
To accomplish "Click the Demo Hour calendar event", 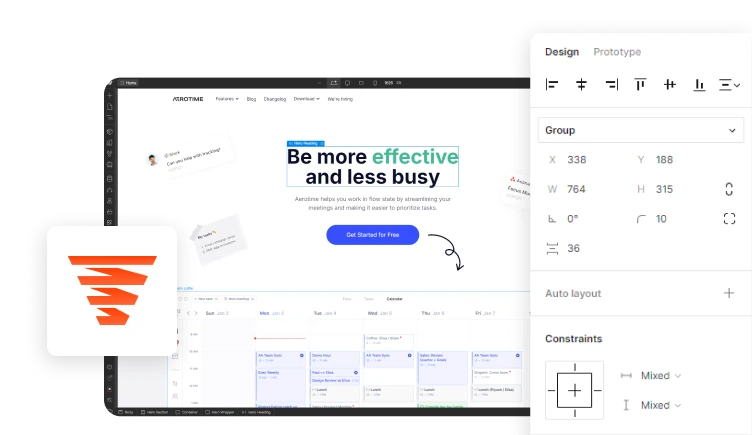I will point(334,359).
